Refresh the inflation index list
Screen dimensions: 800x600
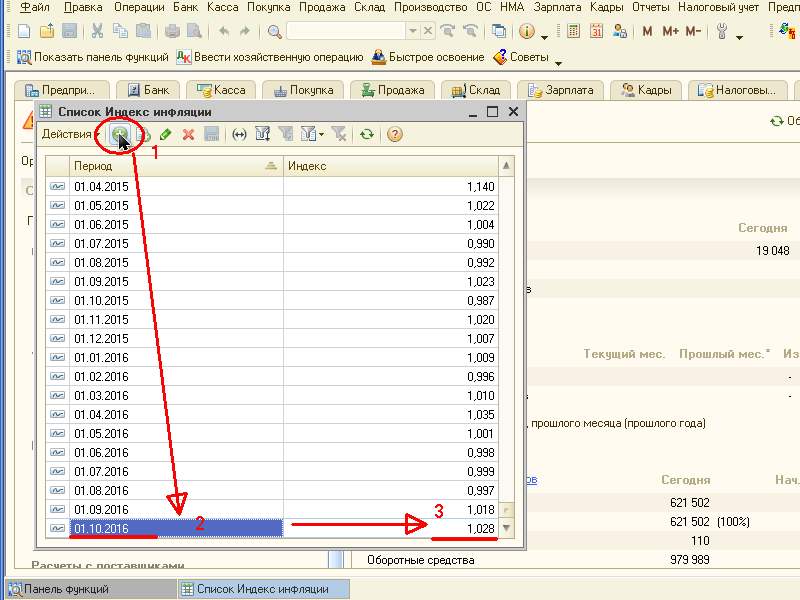click(x=366, y=134)
